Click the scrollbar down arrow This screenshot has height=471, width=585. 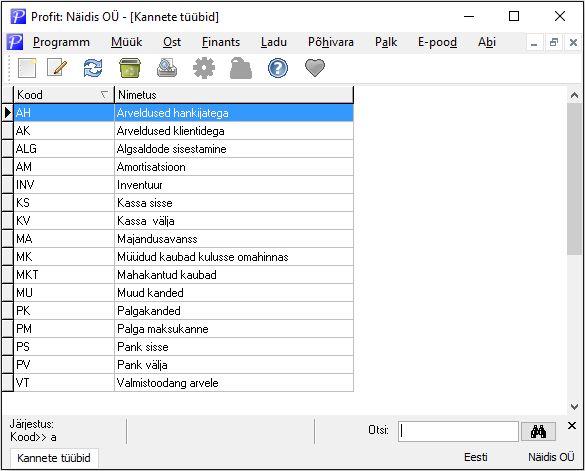click(x=574, y=406)
